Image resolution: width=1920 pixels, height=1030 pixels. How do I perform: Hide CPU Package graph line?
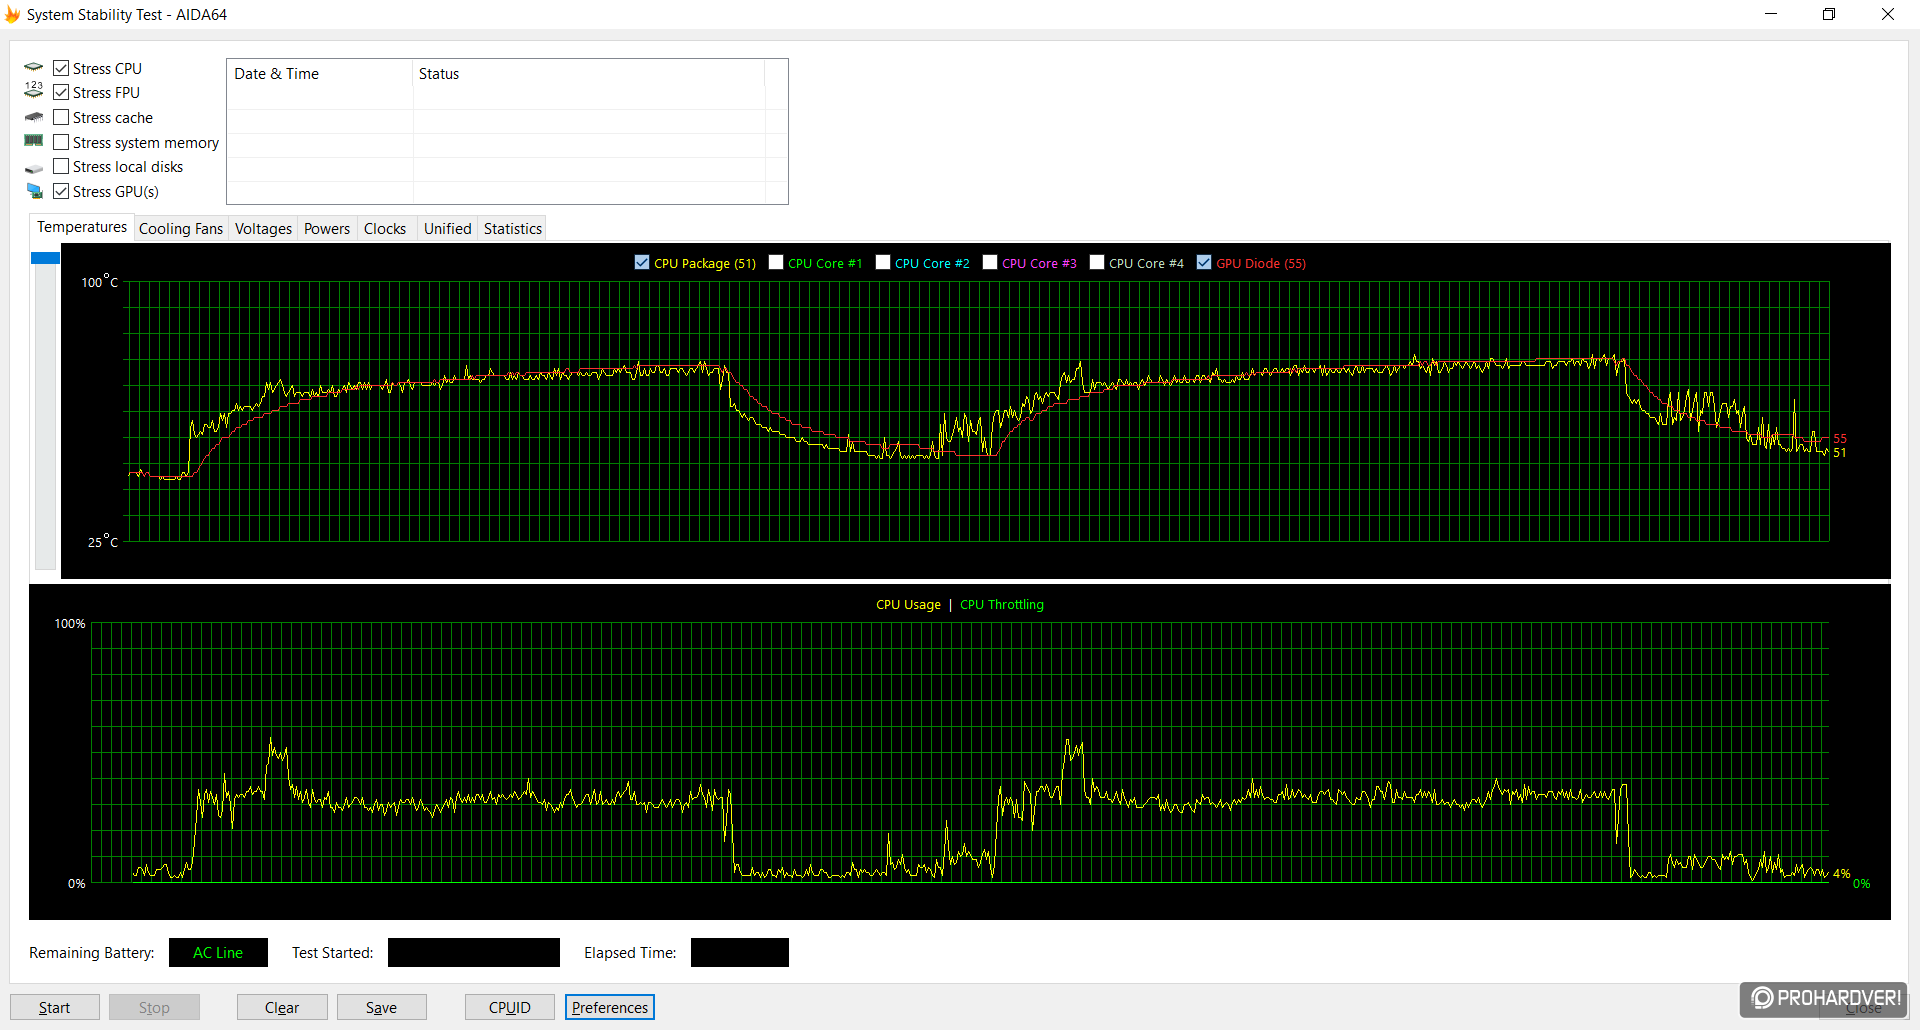pos(642,262)
